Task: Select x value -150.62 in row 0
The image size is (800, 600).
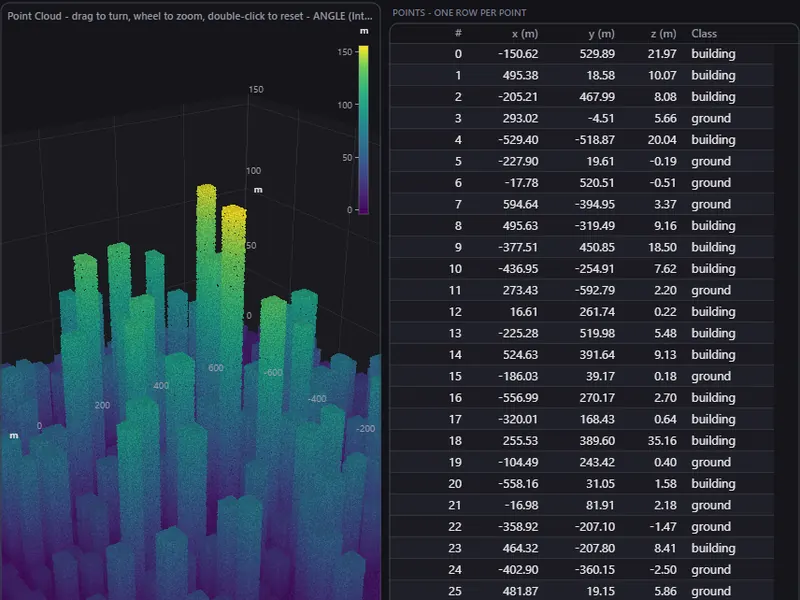Action: 518,54
